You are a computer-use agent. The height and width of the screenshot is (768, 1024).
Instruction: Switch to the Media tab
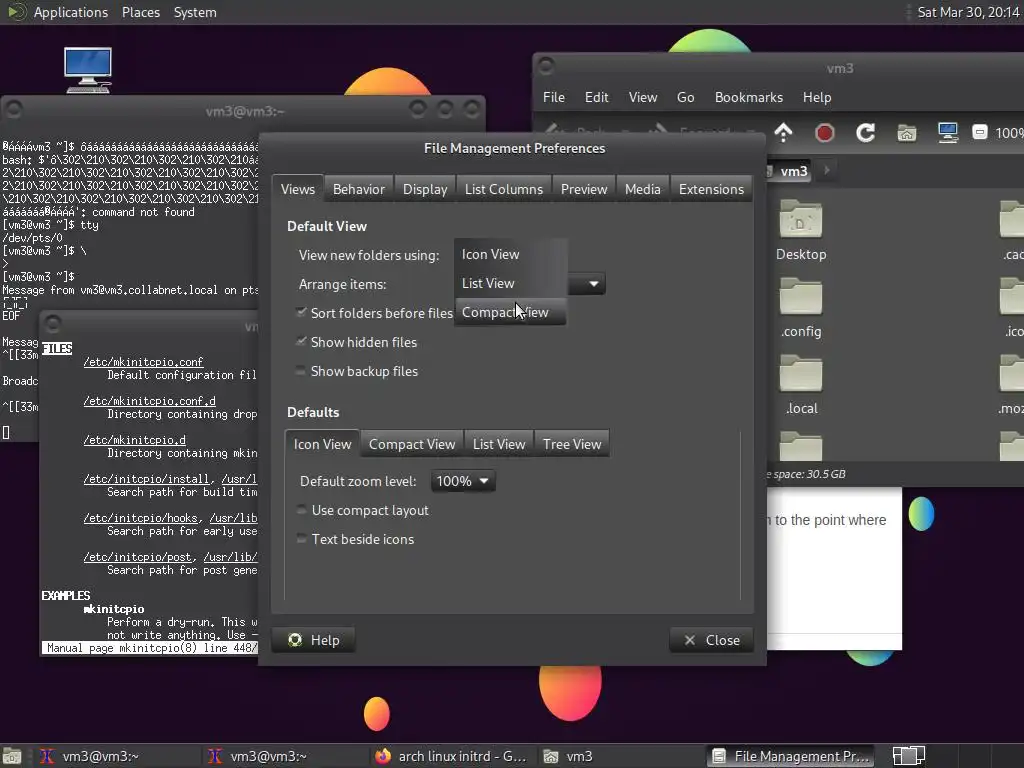point(643,189)
